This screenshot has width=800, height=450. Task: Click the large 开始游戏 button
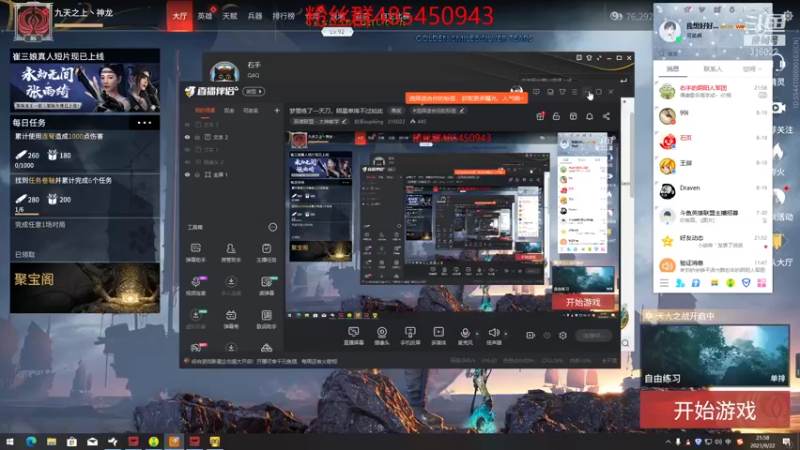[715, 410]
